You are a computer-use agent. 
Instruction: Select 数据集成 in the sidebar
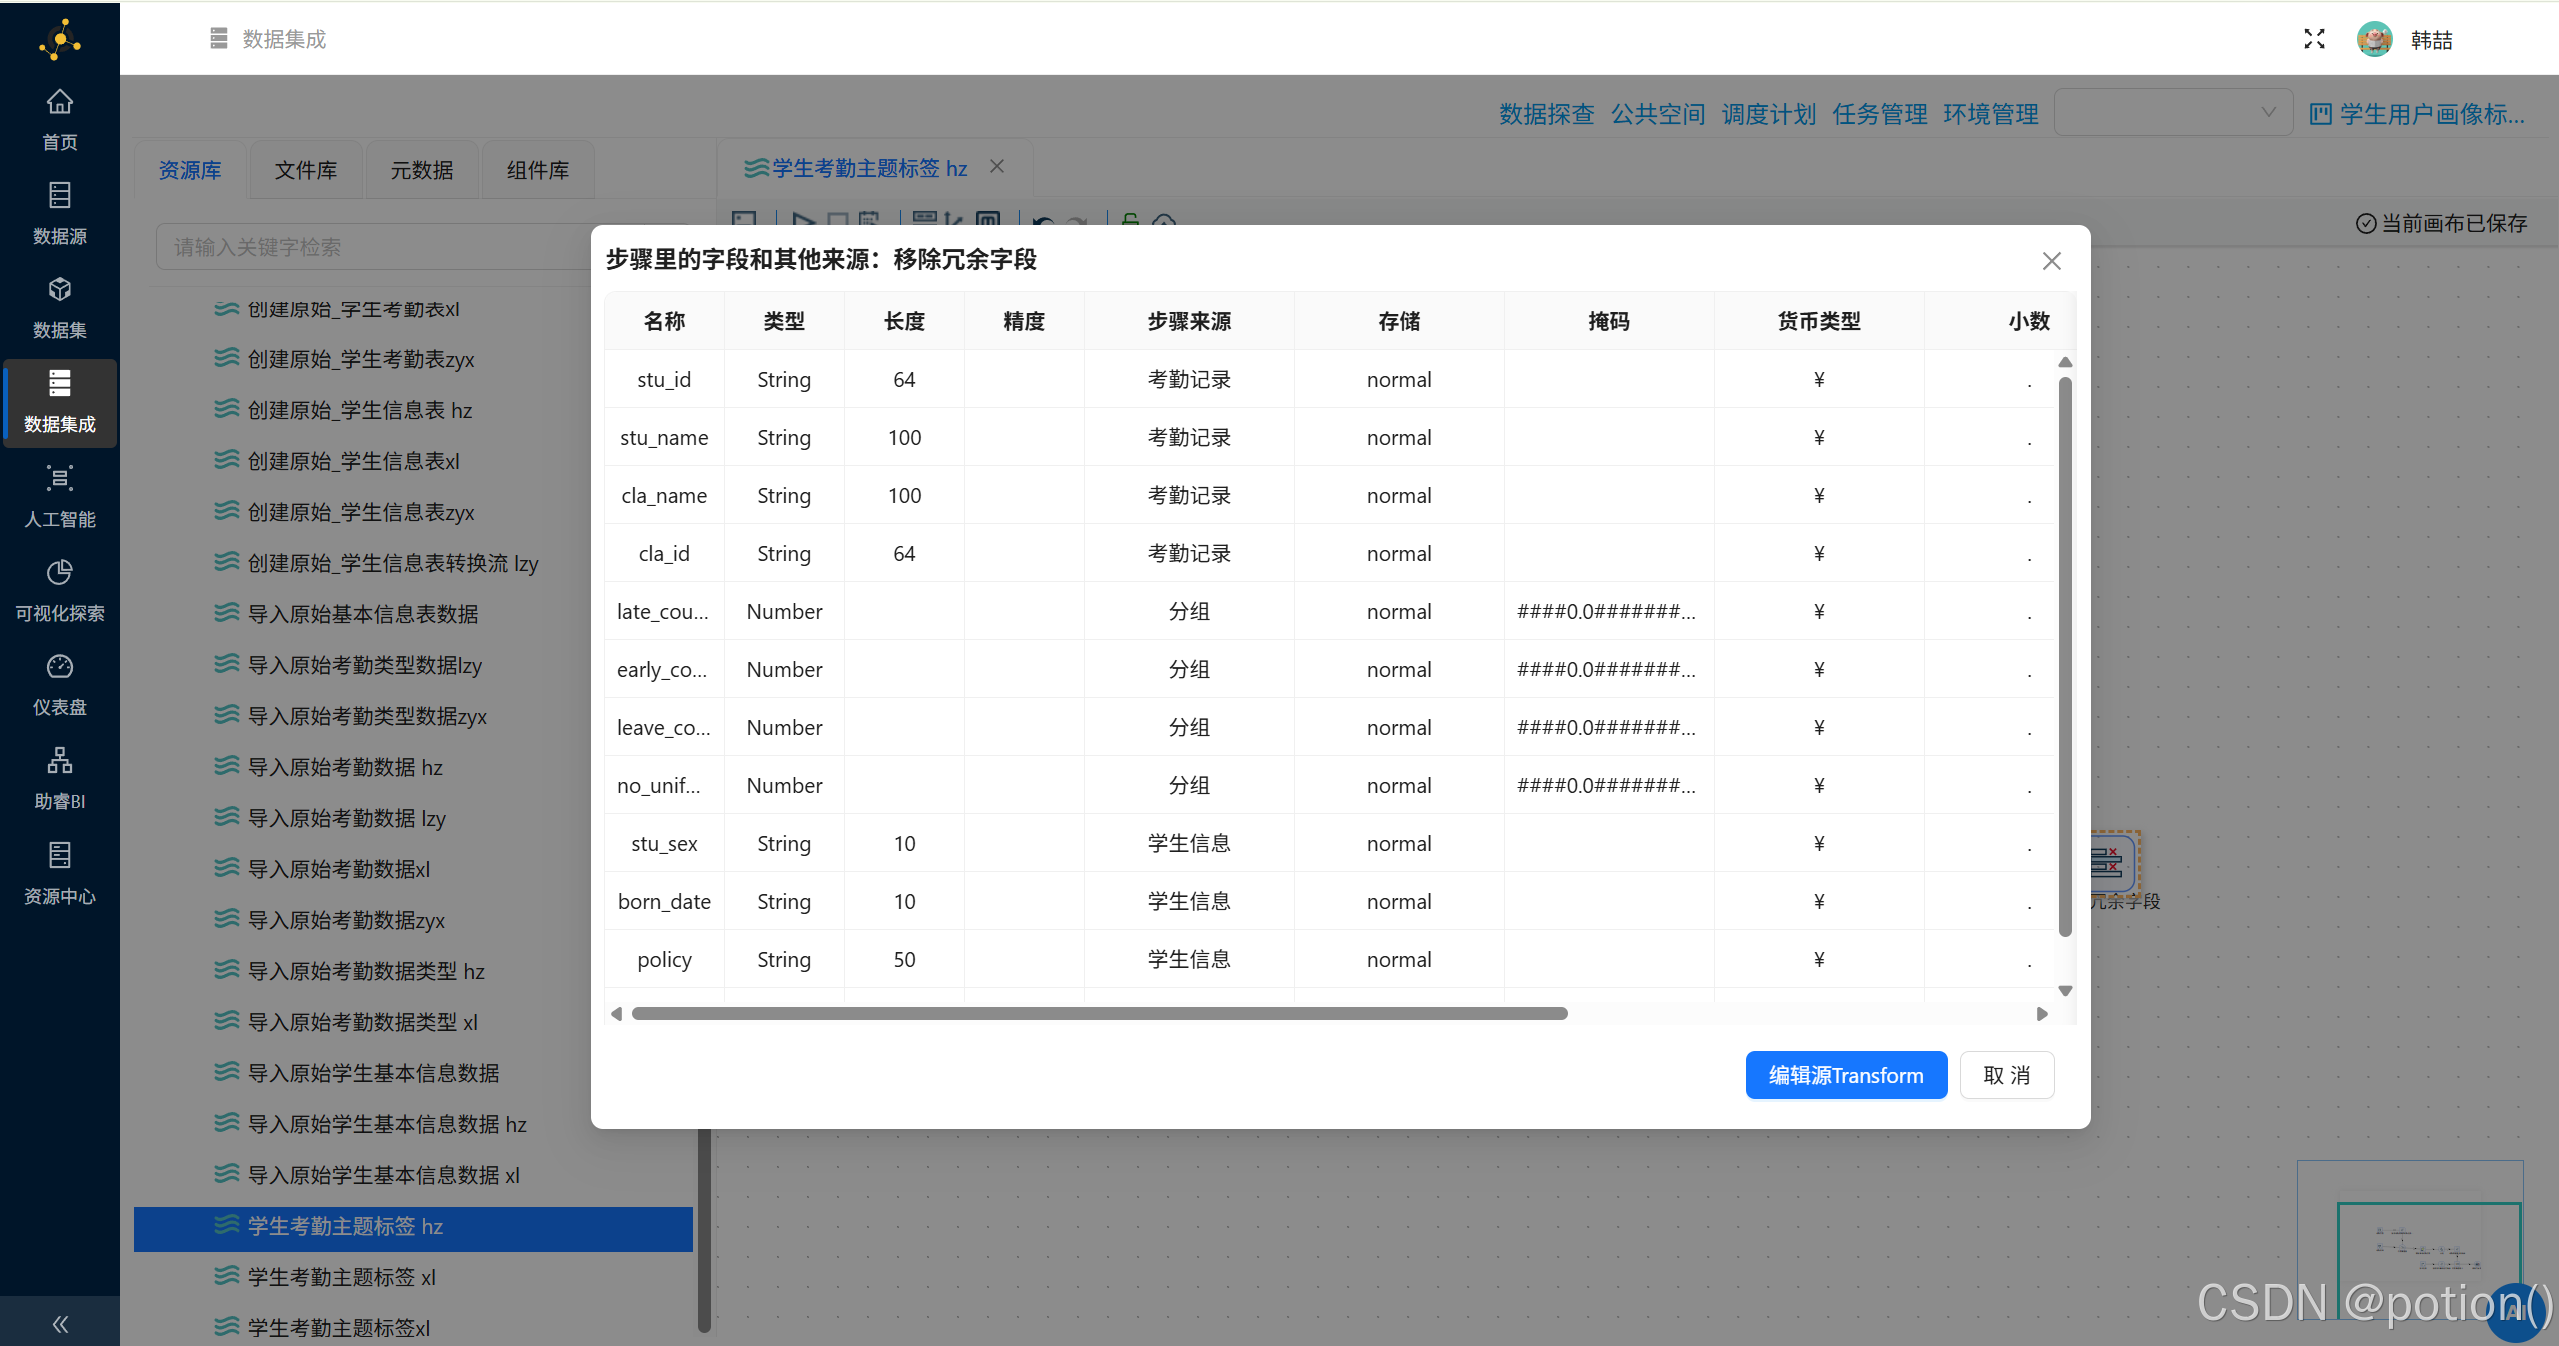pos(60,402)
